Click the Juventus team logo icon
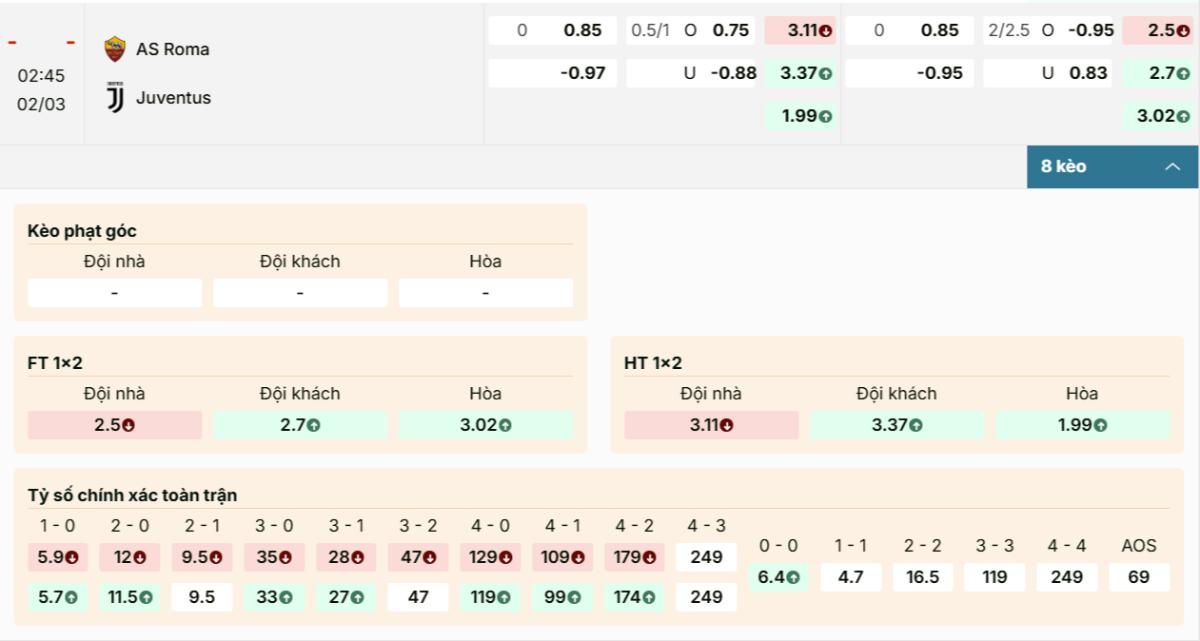Screen dimensions: 1200x641 click(x=115, y=98)
